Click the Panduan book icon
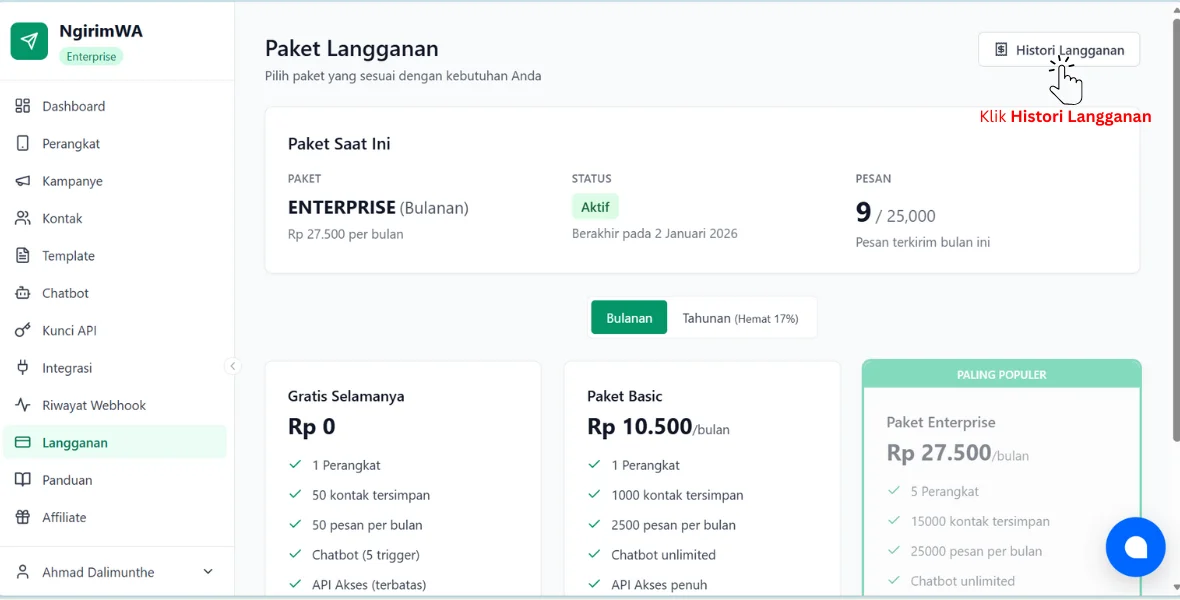The width and height of the screenshot is (1180, 600). pyautogui.click(x=23, y=480)
